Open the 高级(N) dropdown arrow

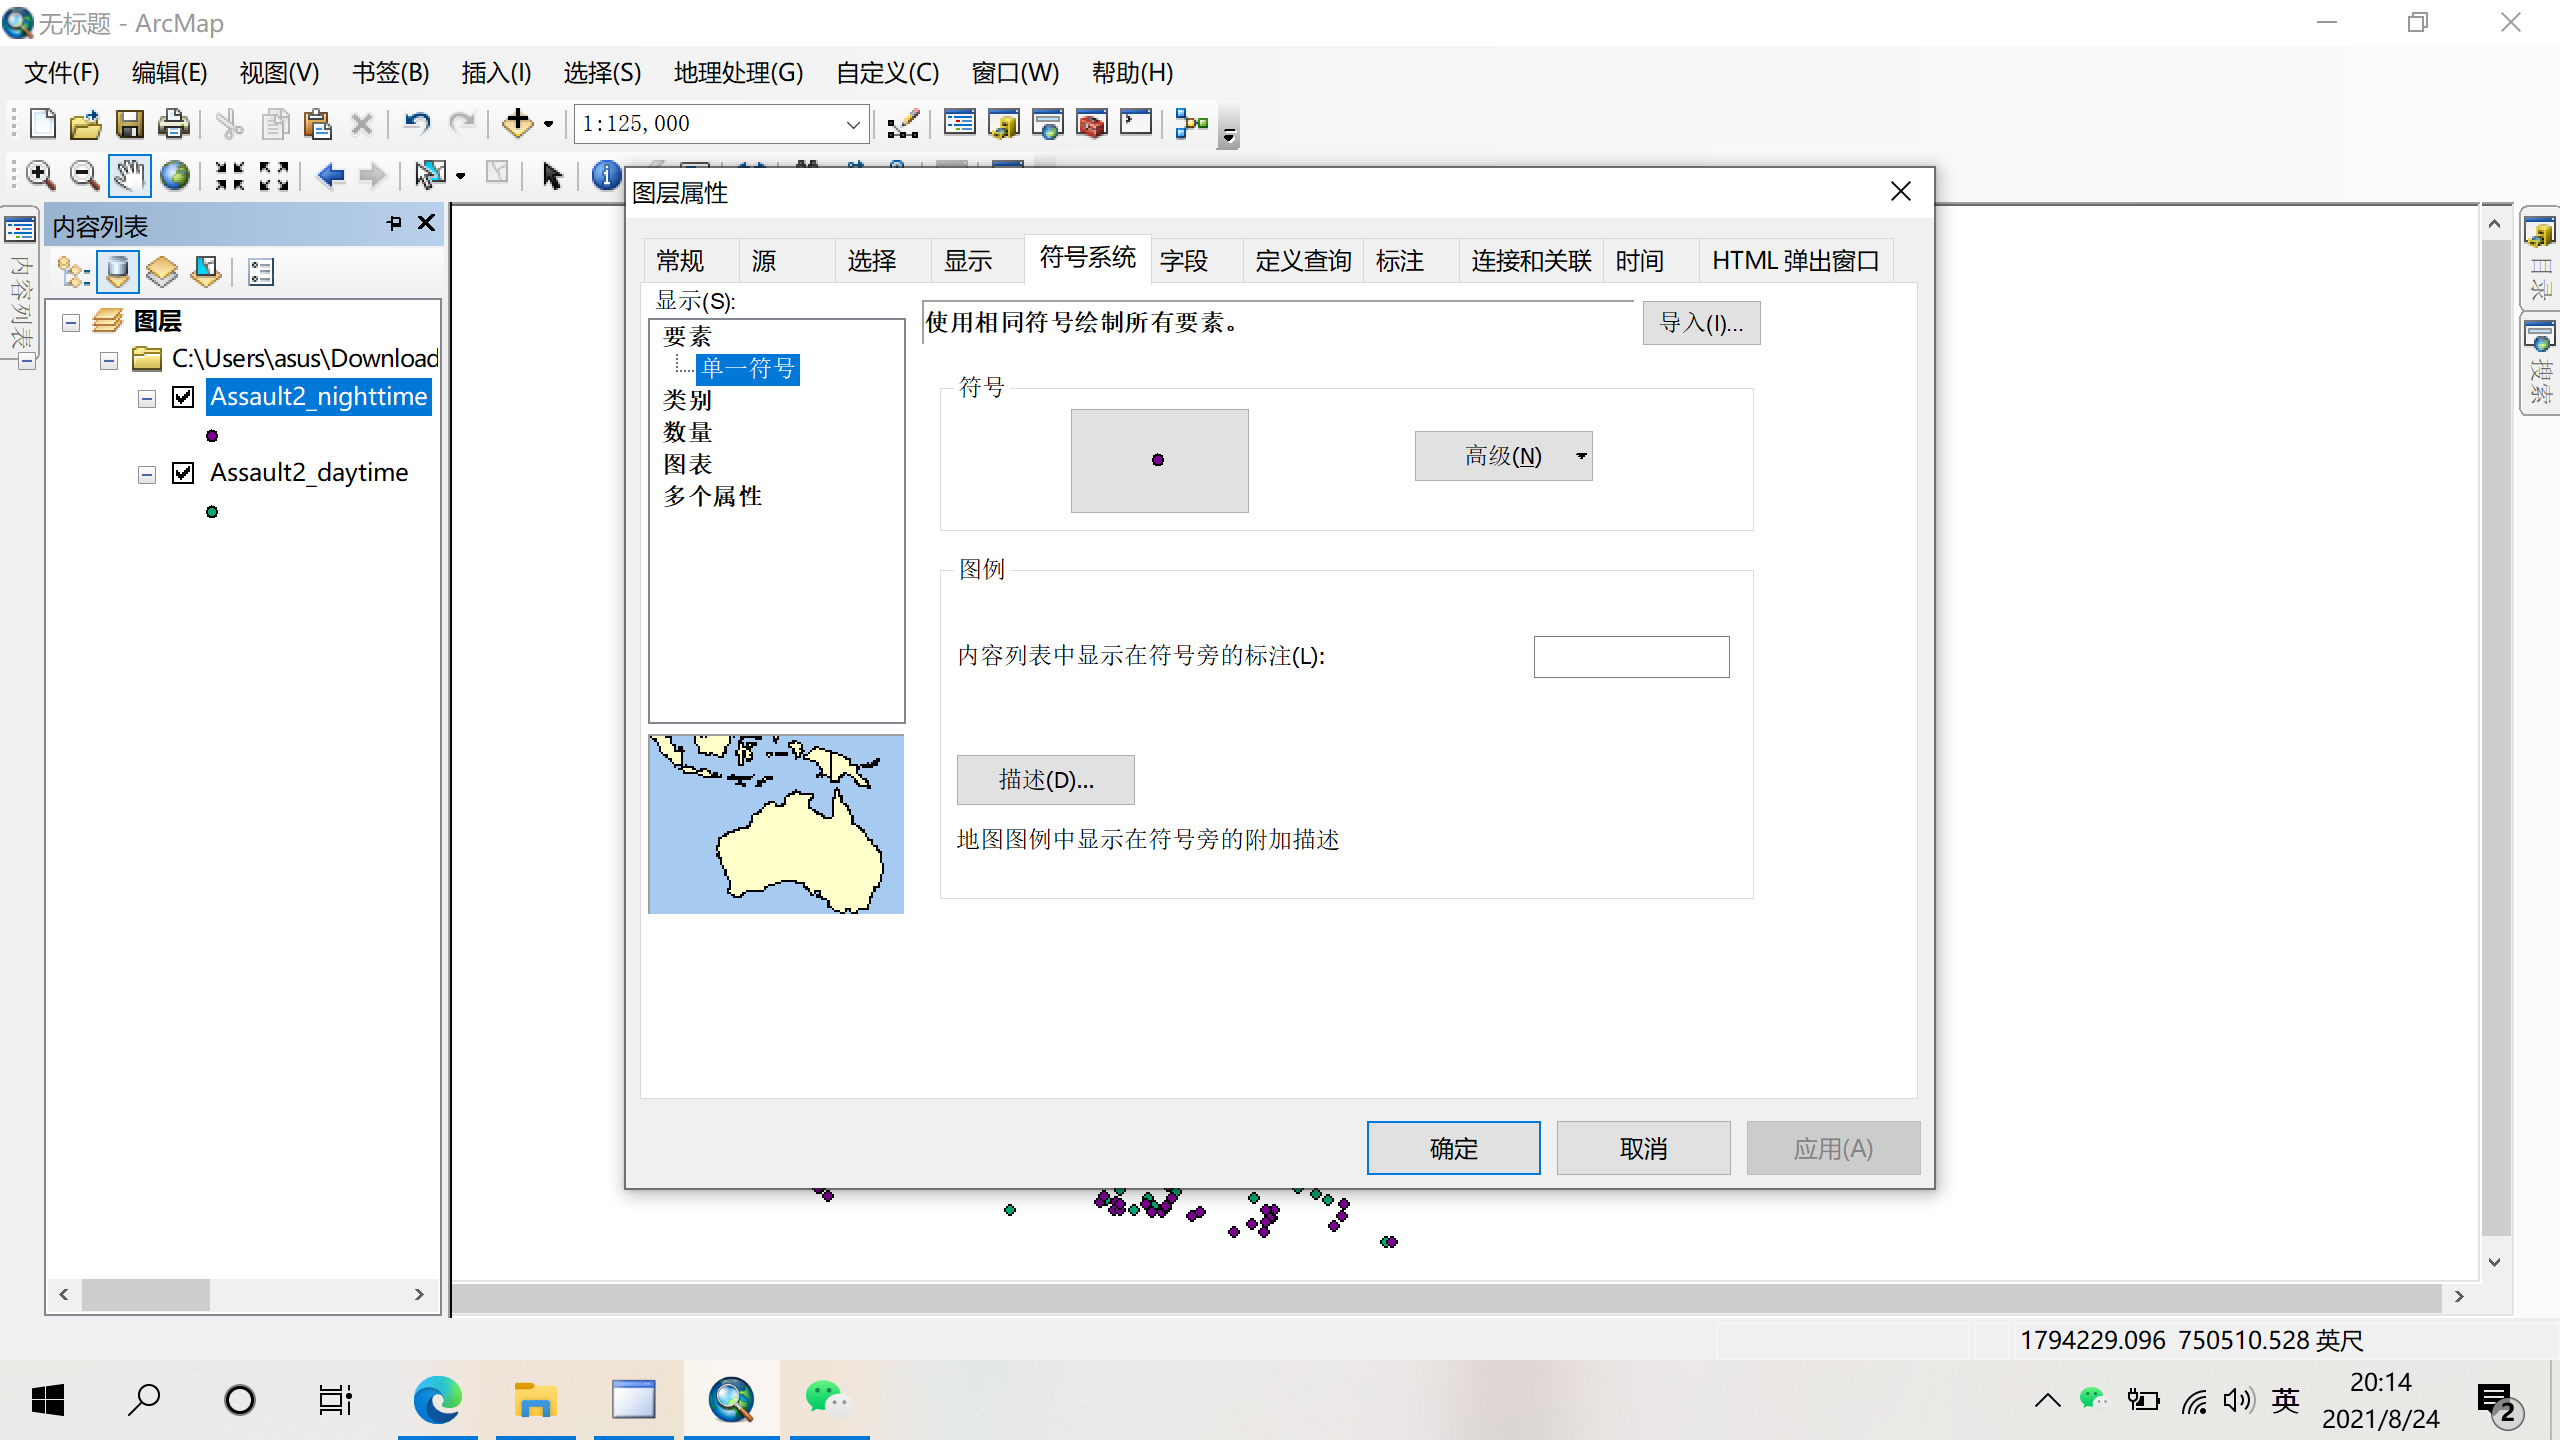[x=1581, y=456]
